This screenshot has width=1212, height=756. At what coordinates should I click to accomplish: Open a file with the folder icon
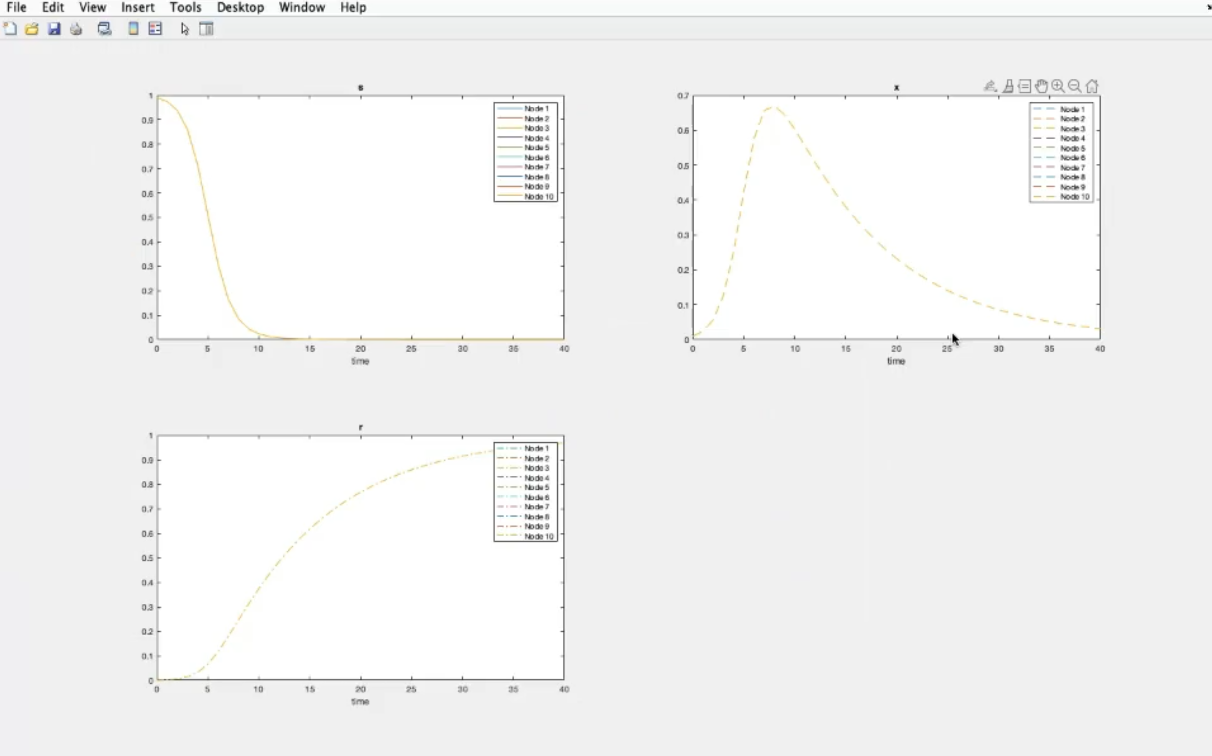tap(32, 29)
